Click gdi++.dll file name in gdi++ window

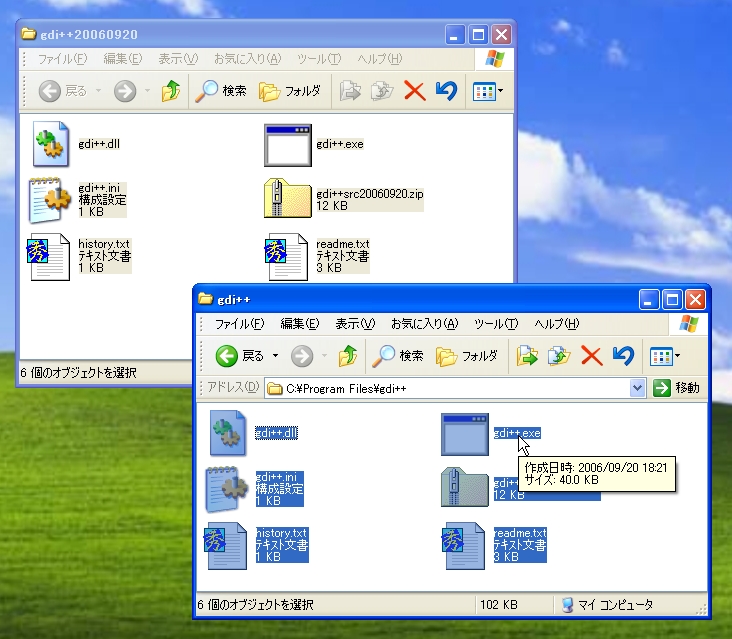pyautogui.click(x=276, y=433)
